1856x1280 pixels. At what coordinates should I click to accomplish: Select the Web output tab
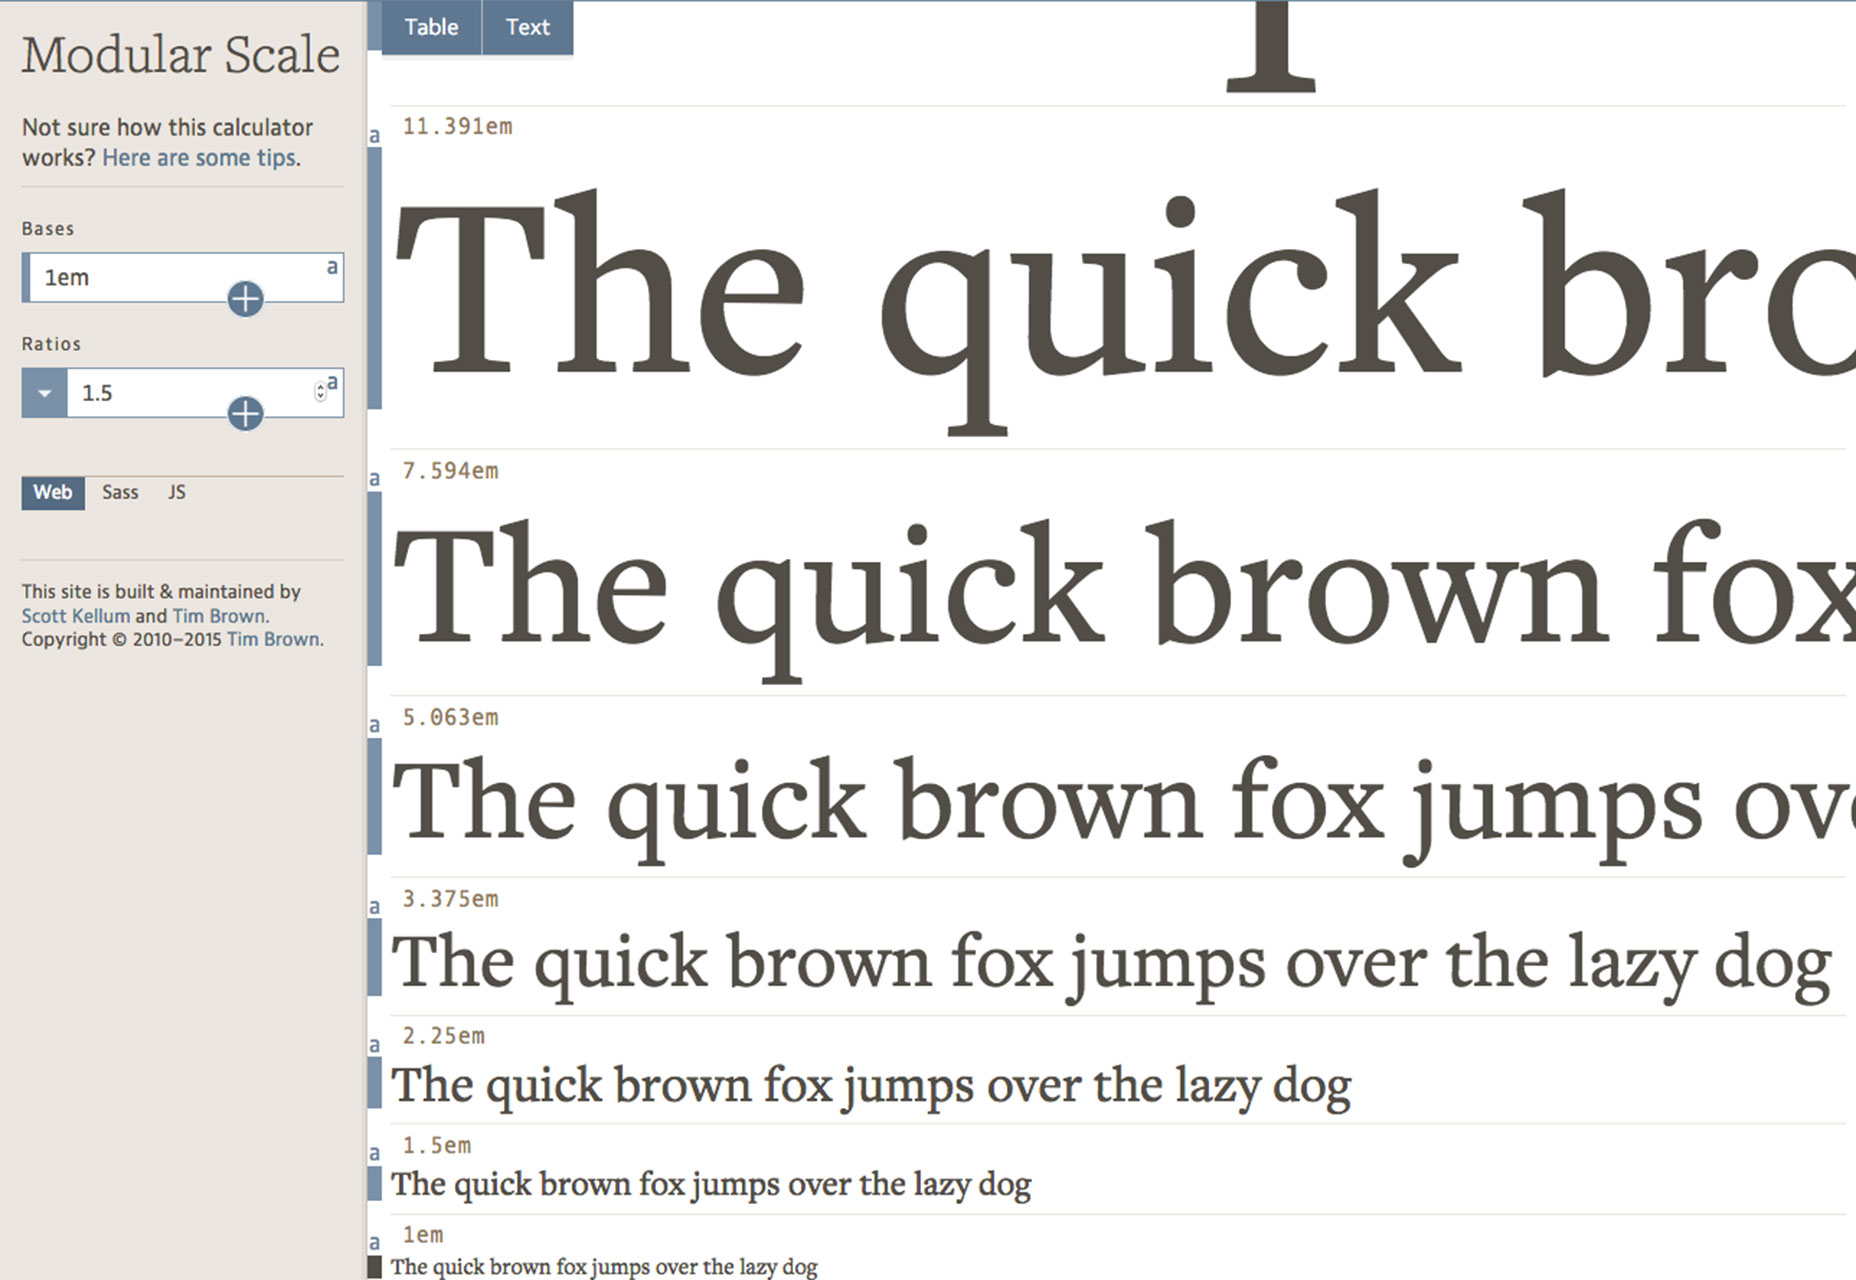(x=53, y=492)
